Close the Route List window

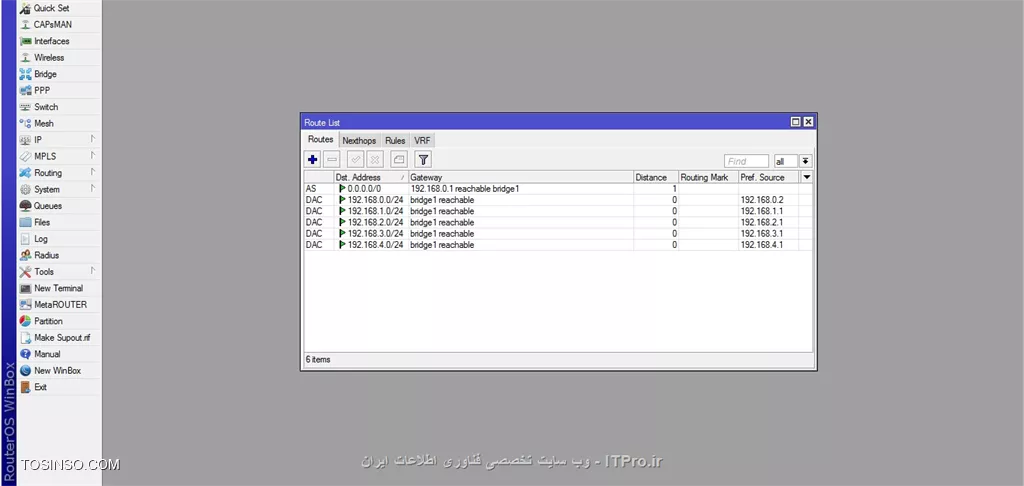(x=808, y=122)
